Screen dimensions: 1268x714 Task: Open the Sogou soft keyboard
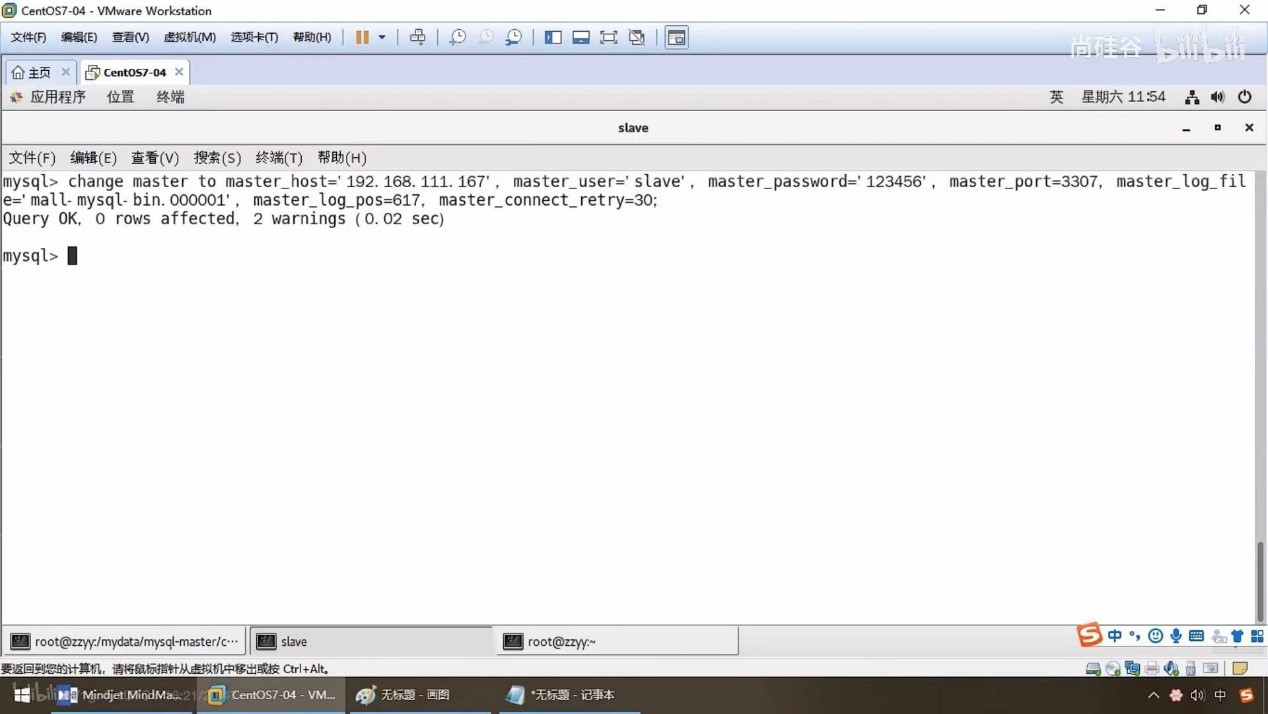coord(1196,635)
